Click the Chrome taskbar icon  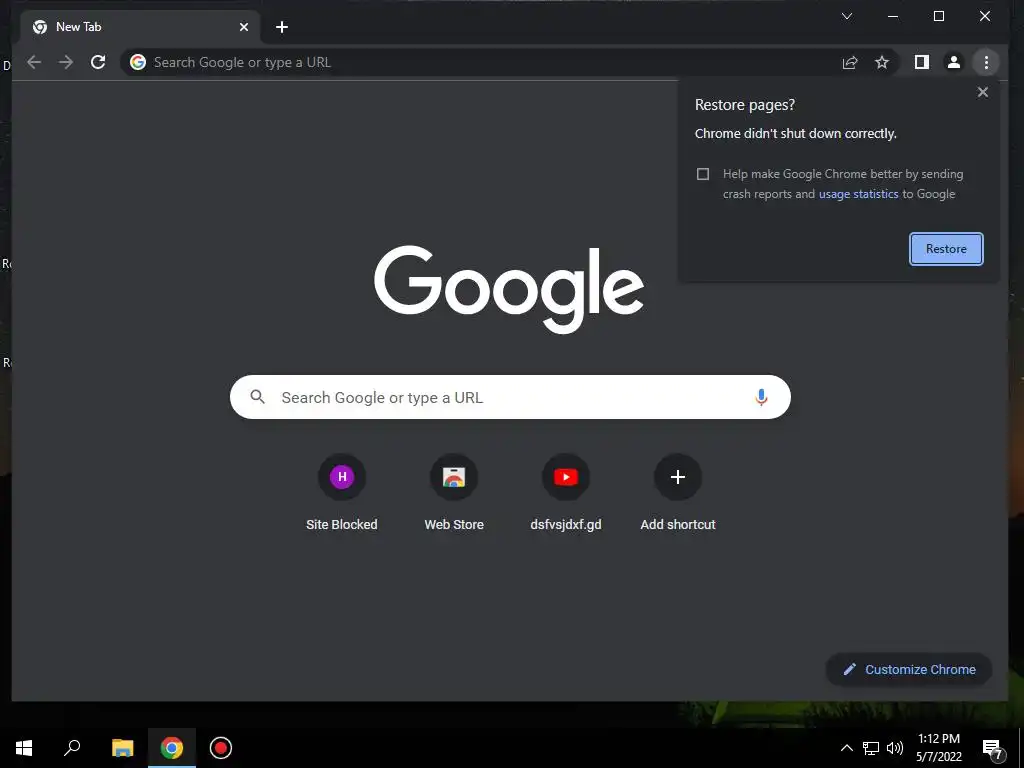pos(172,748)
